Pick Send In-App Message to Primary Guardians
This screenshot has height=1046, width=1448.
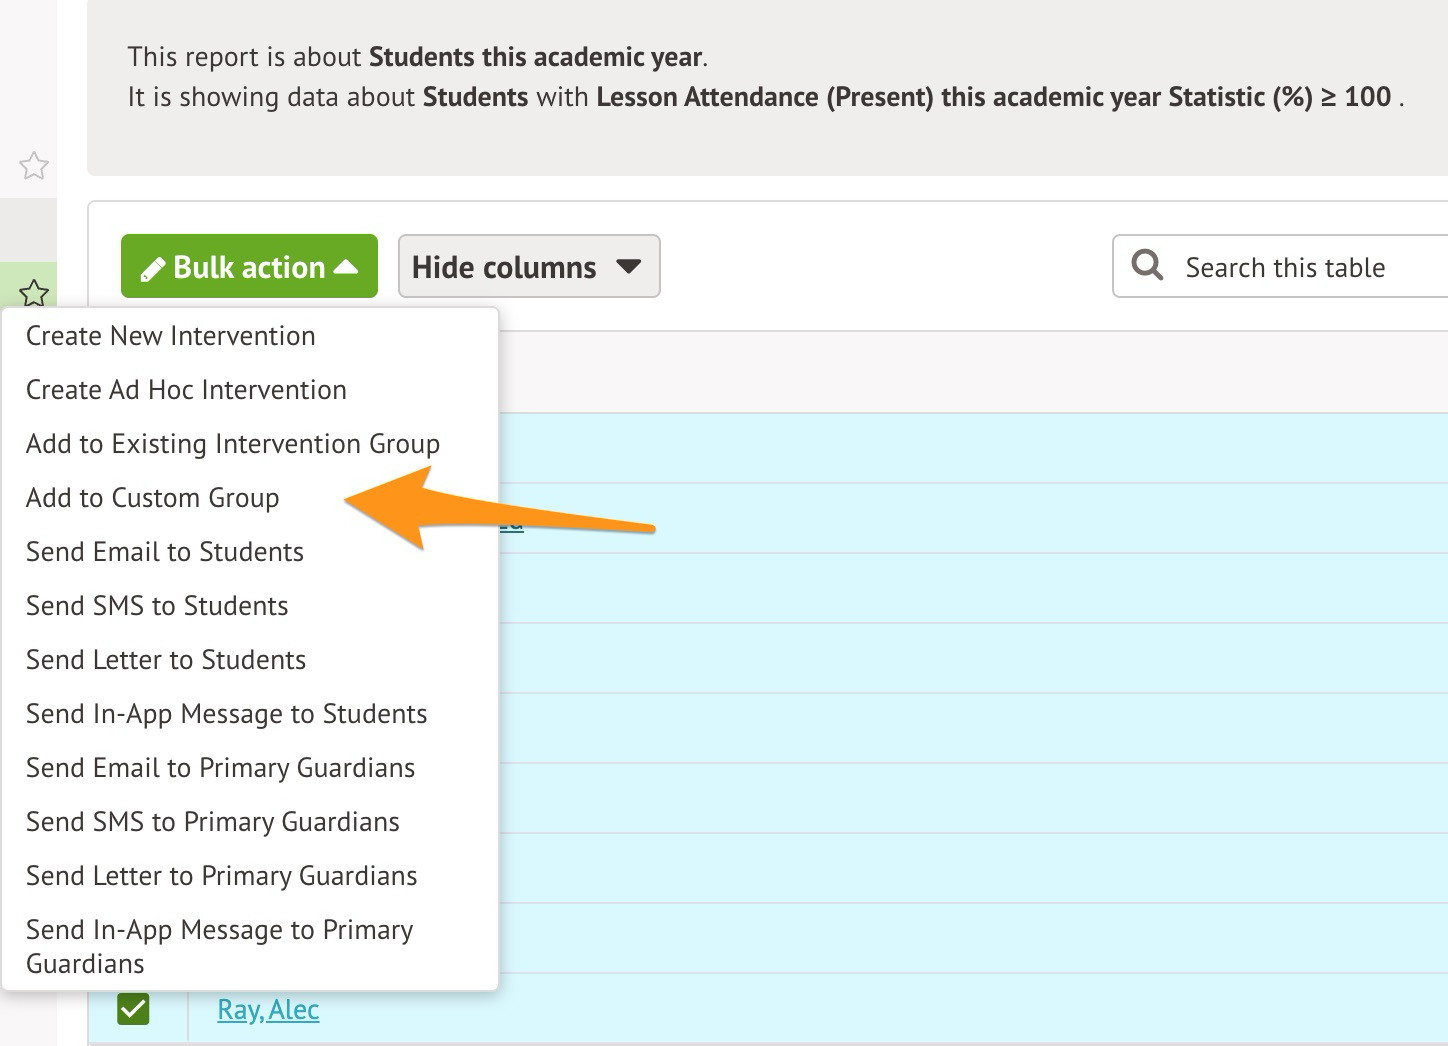(220, 945)
